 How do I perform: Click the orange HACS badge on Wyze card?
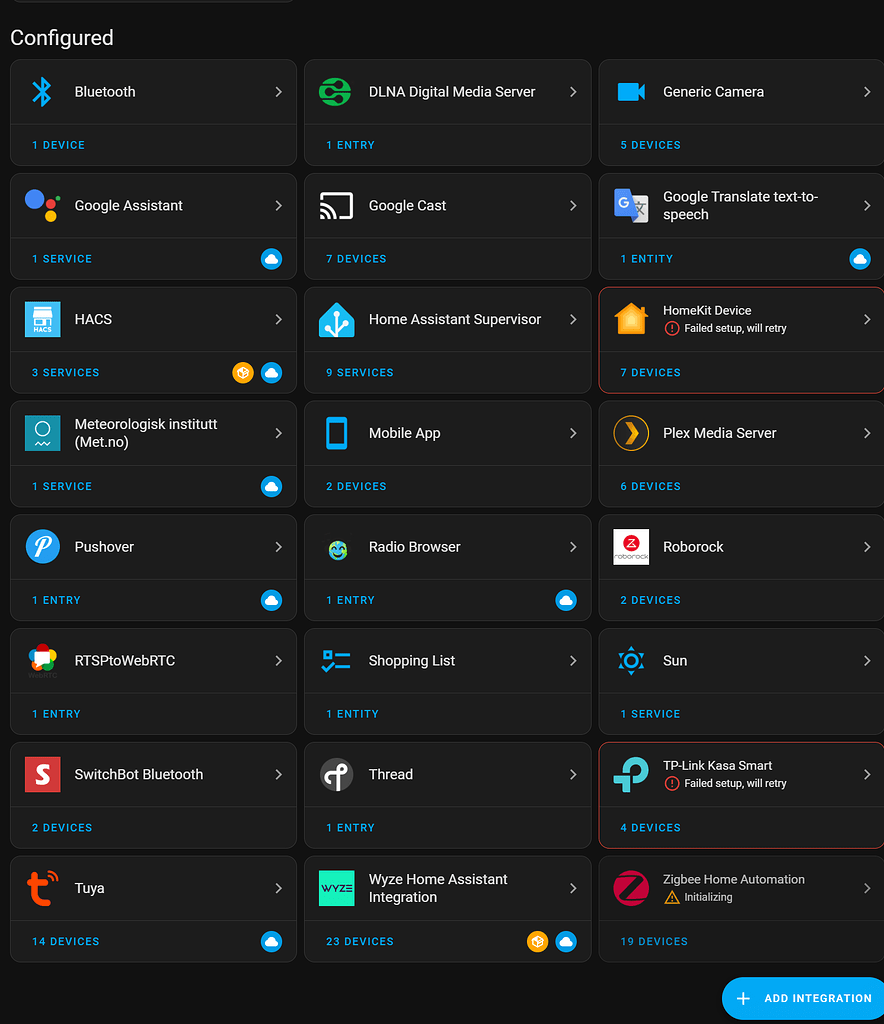tap(537, 941)
